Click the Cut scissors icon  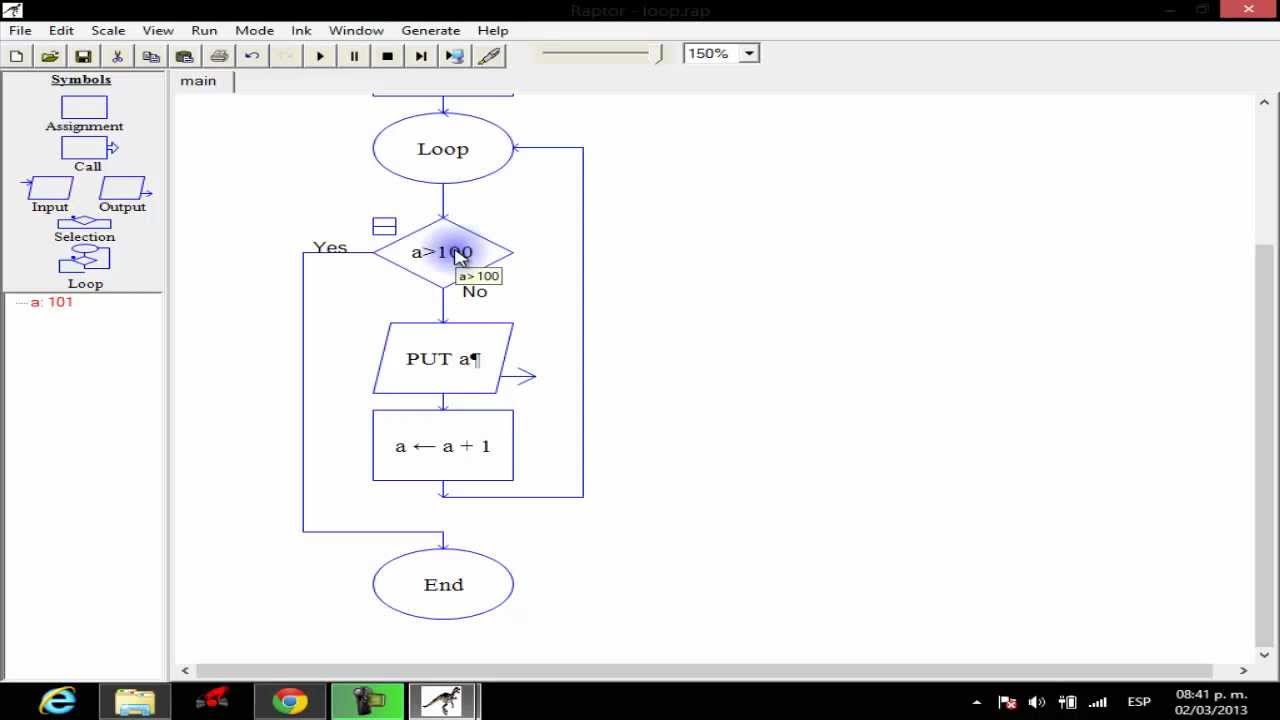[118, 56]
